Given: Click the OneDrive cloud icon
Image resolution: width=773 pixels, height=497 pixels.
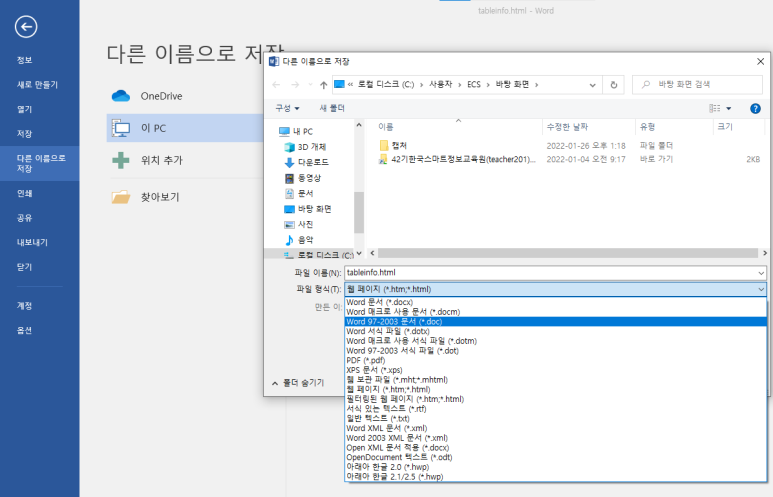Looking at the screenshot, I should (121, 96).
